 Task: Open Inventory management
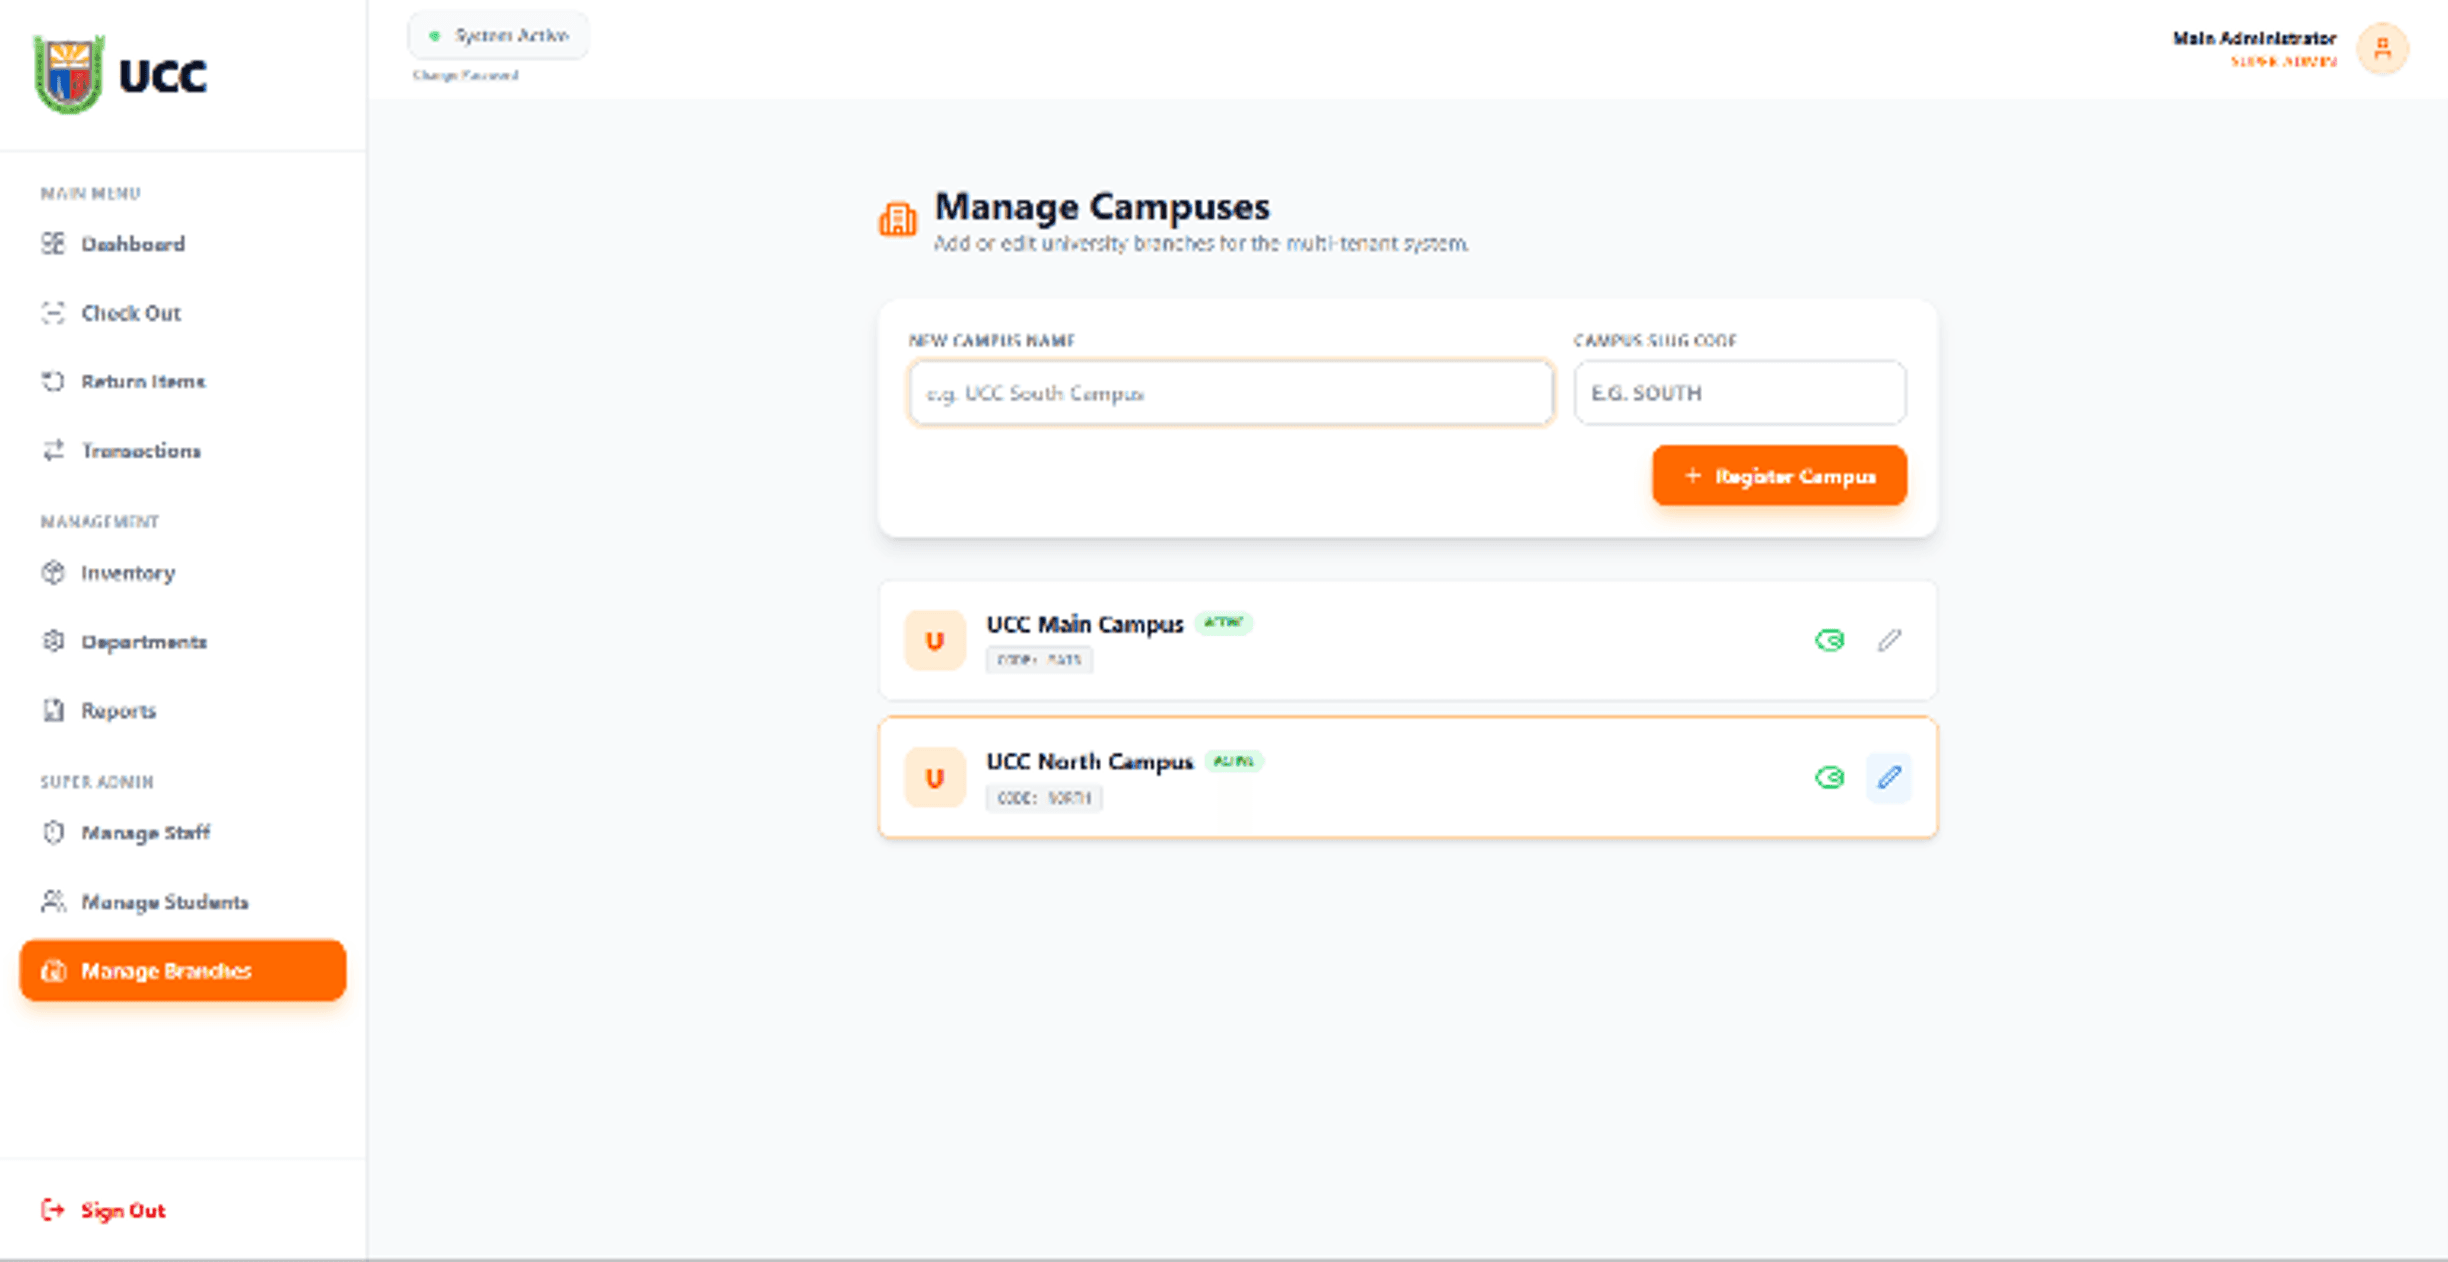182,573
